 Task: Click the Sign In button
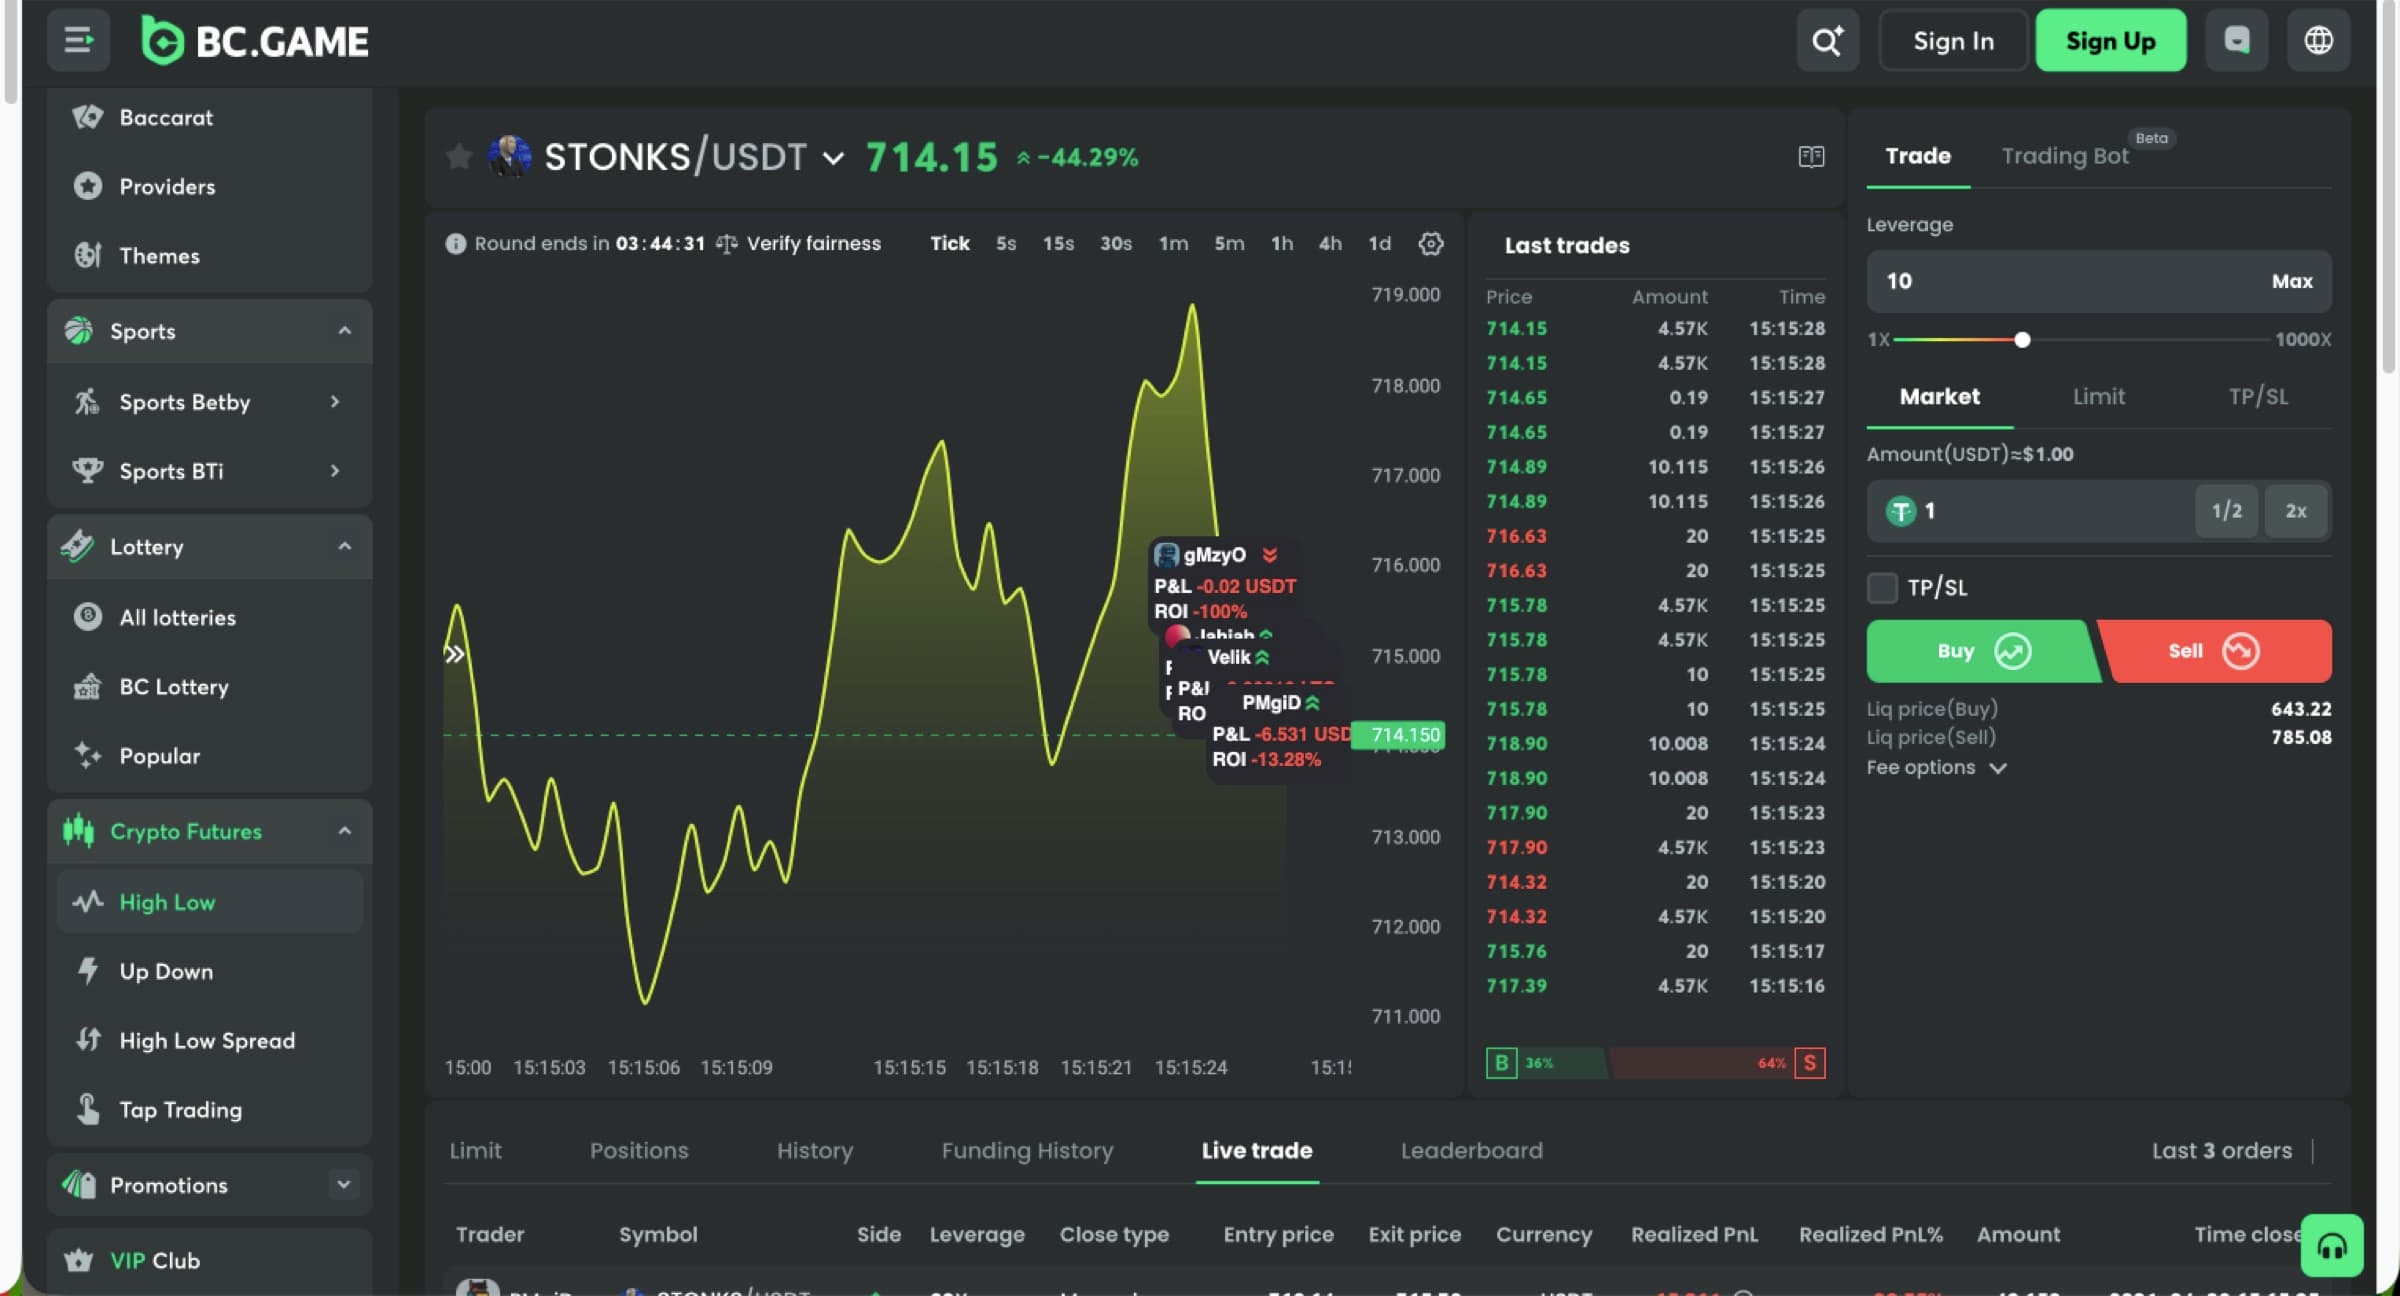tap(1953, 41)
